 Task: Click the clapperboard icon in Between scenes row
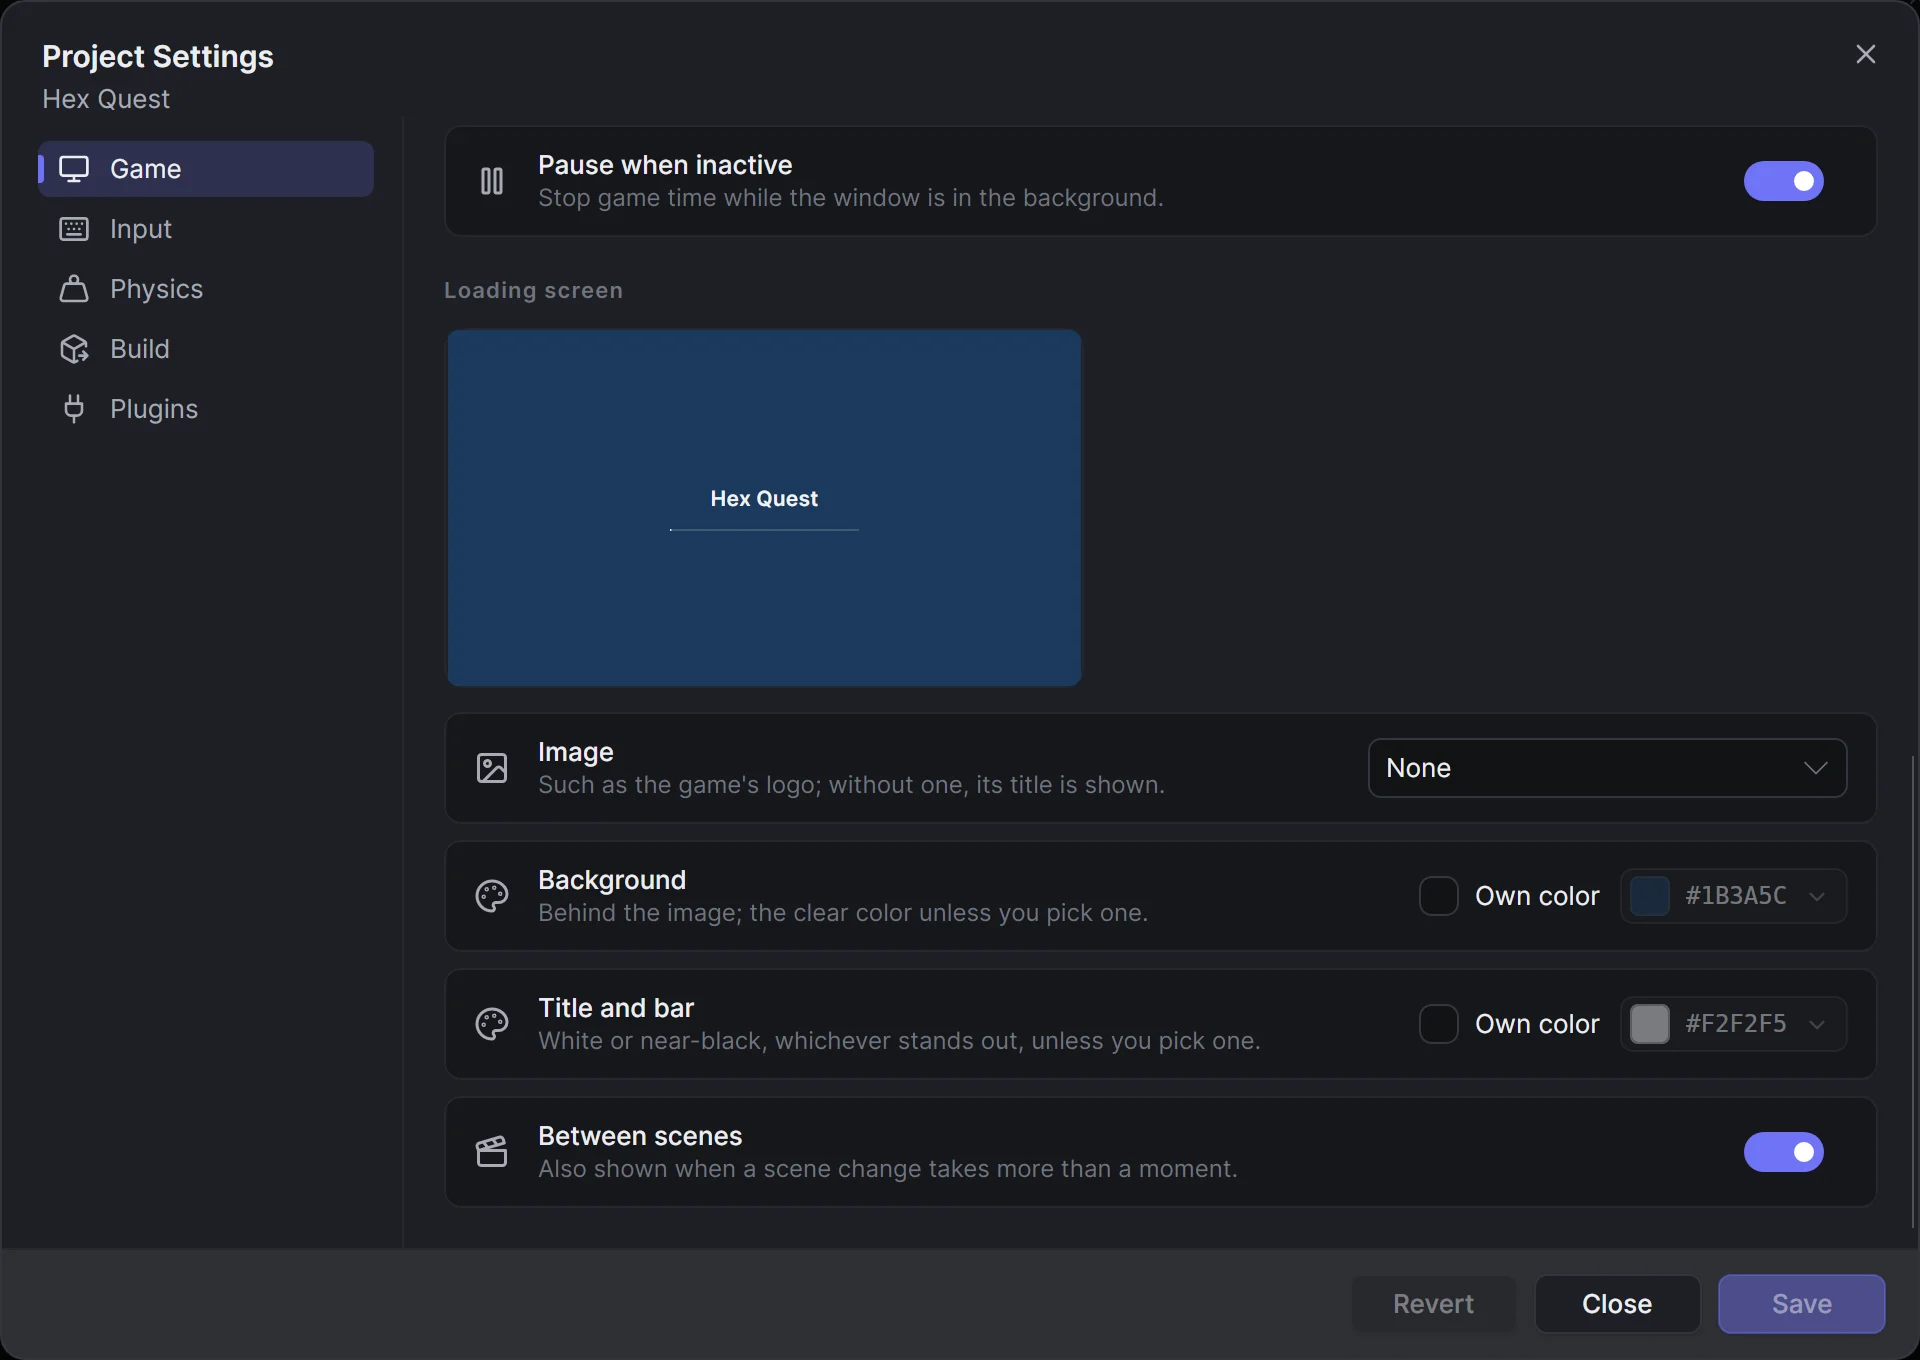click(492, 1152)
